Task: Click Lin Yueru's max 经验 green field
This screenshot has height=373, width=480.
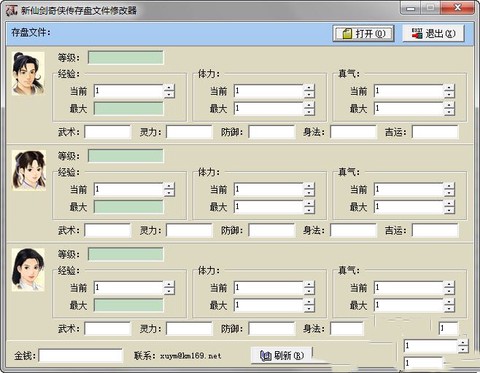Action: (x=129, y=305)
